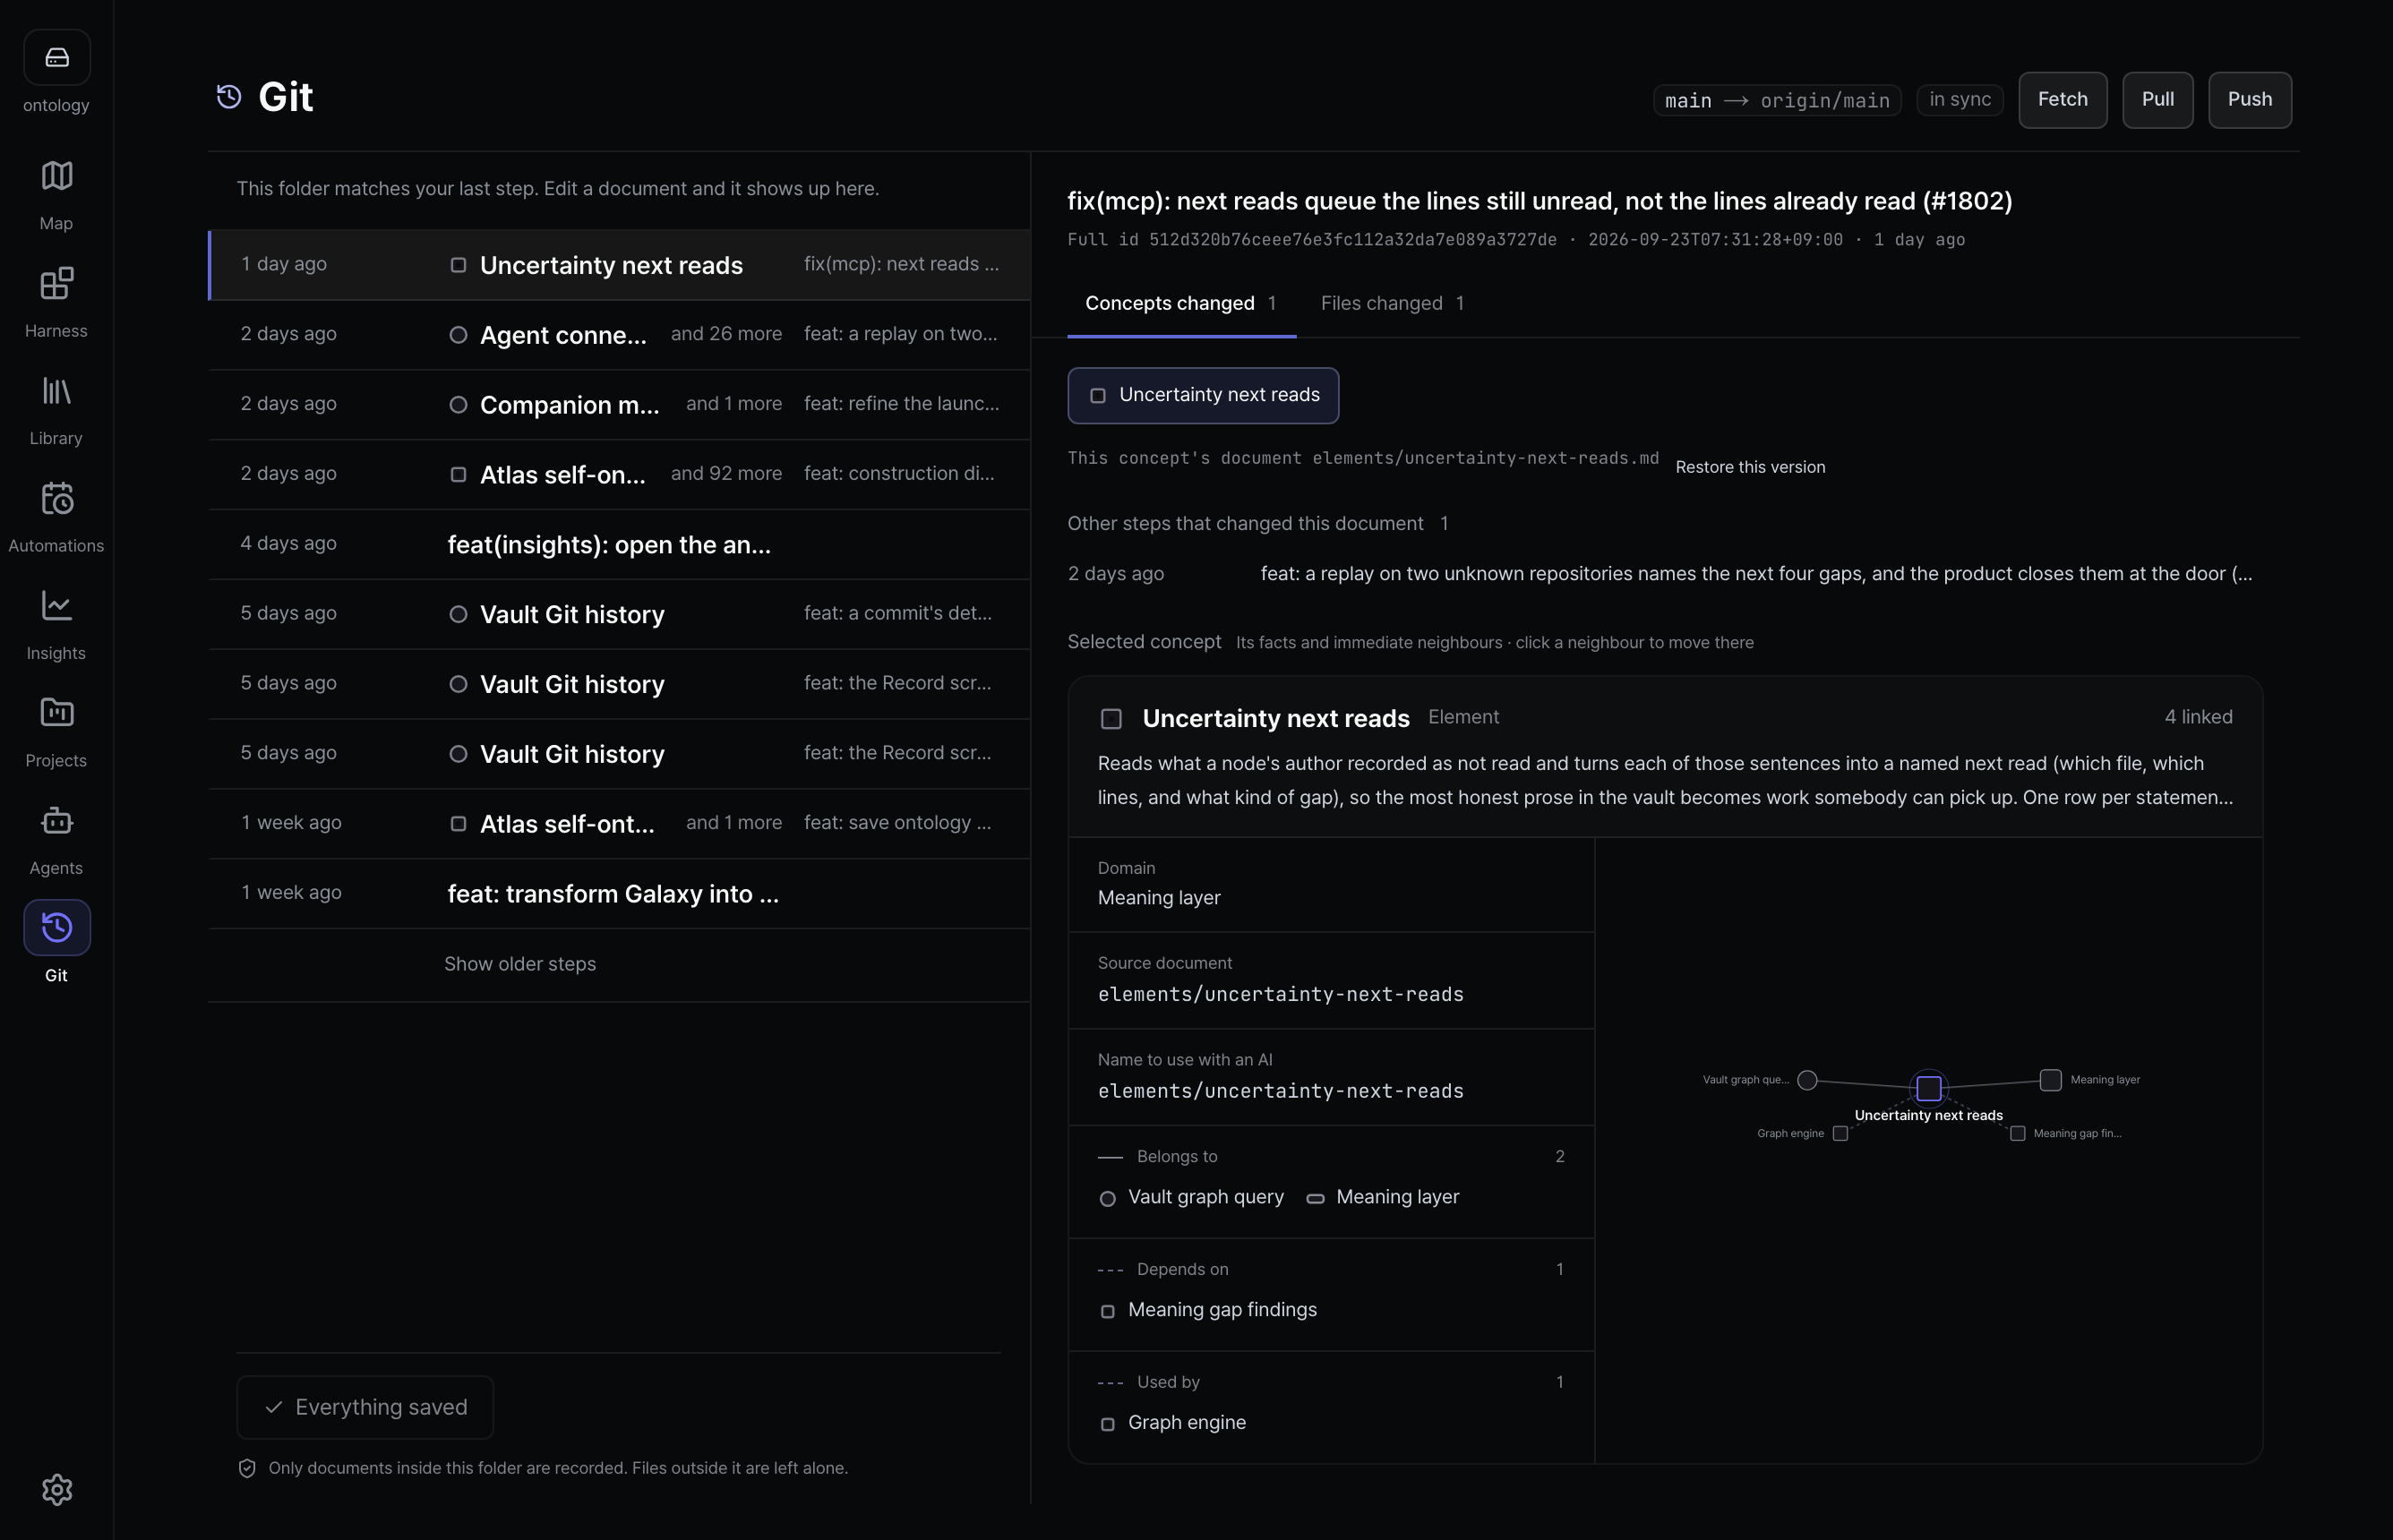Select the Atlas self-ont... step from 1 week ago

(619, 824)
